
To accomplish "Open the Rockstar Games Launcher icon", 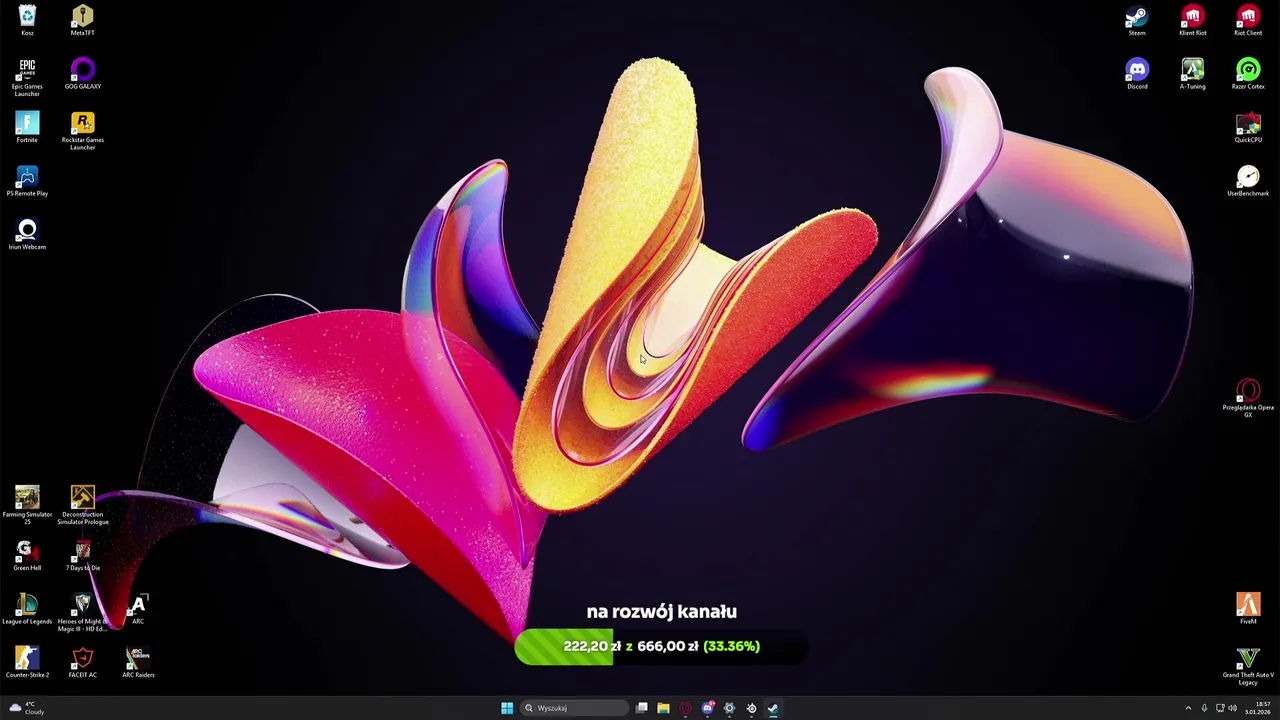I will coord(82,131).
